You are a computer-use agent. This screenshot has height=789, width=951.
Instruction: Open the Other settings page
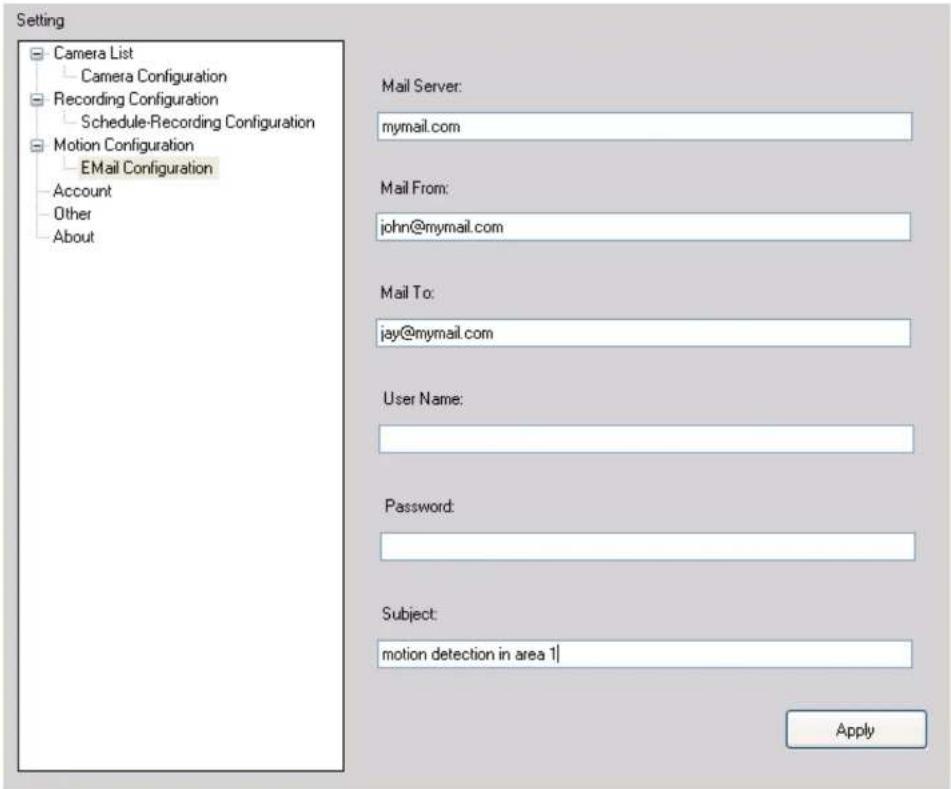pos(72,214)
